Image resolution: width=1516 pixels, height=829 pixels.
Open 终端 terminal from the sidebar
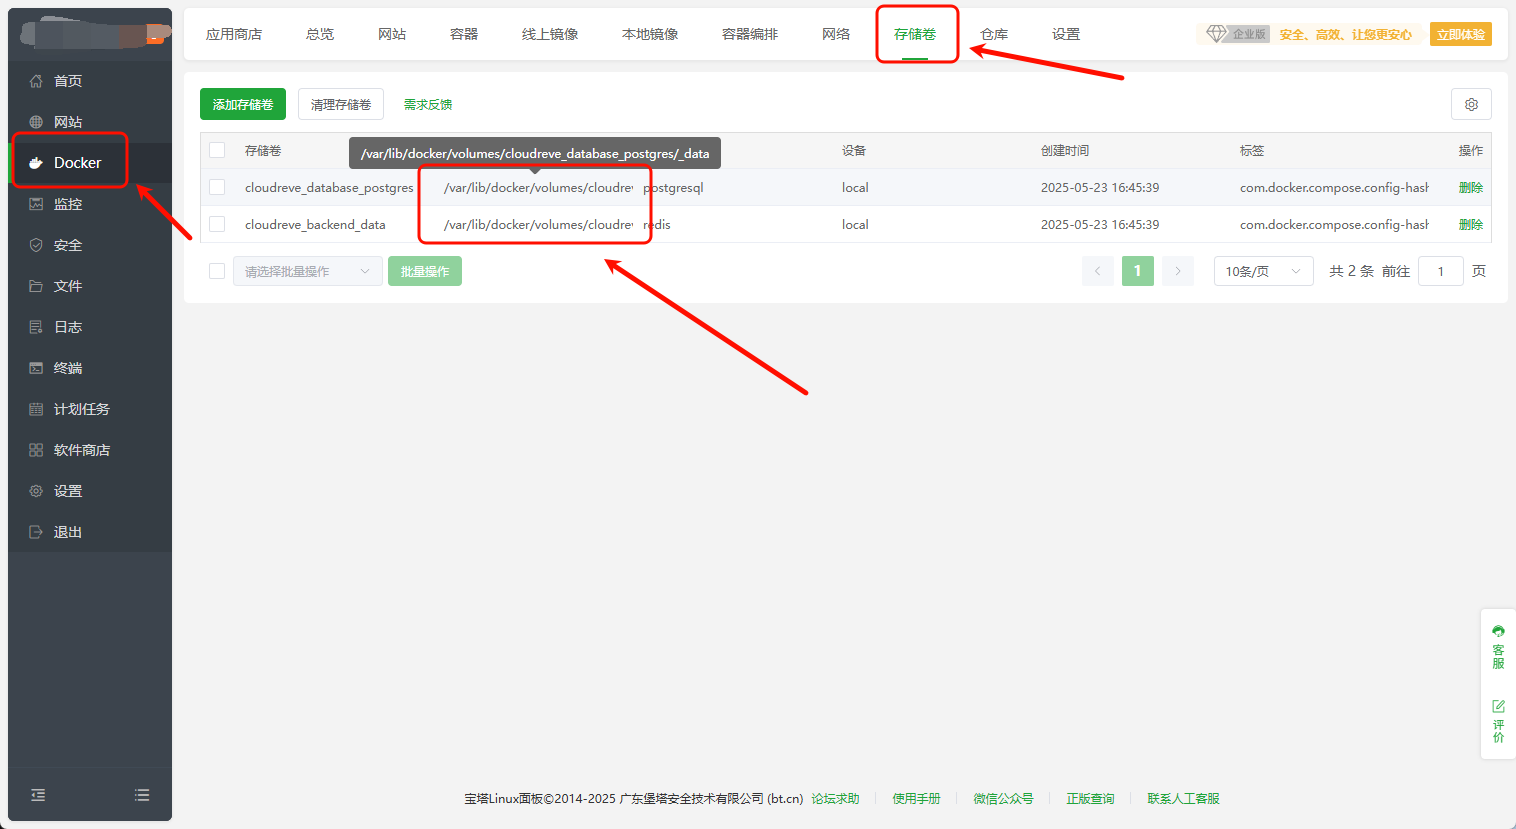[x=68, y=368]
